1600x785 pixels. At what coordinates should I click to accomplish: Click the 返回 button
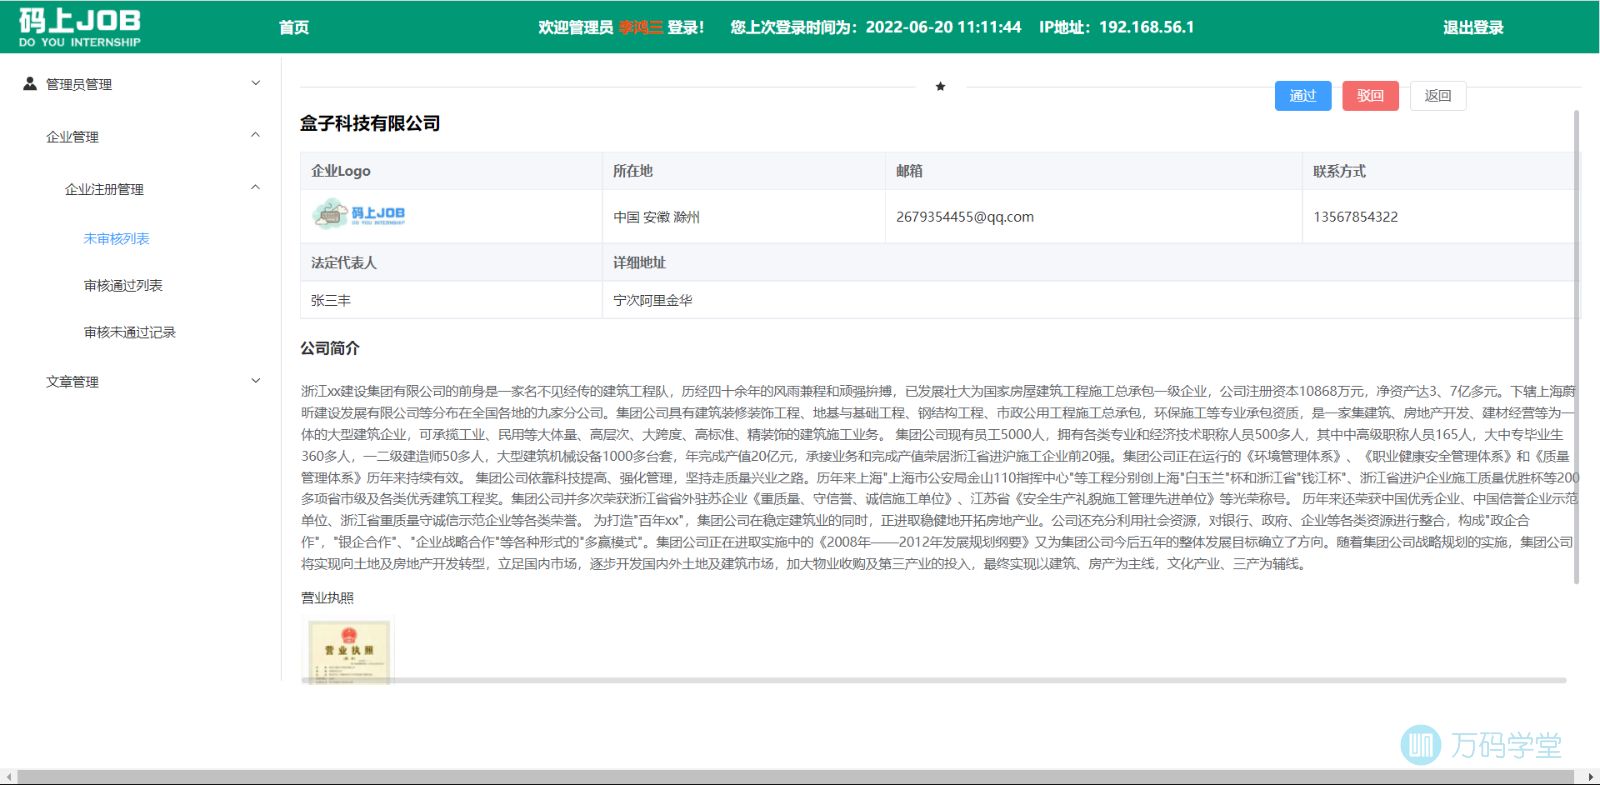(1438, 96)
